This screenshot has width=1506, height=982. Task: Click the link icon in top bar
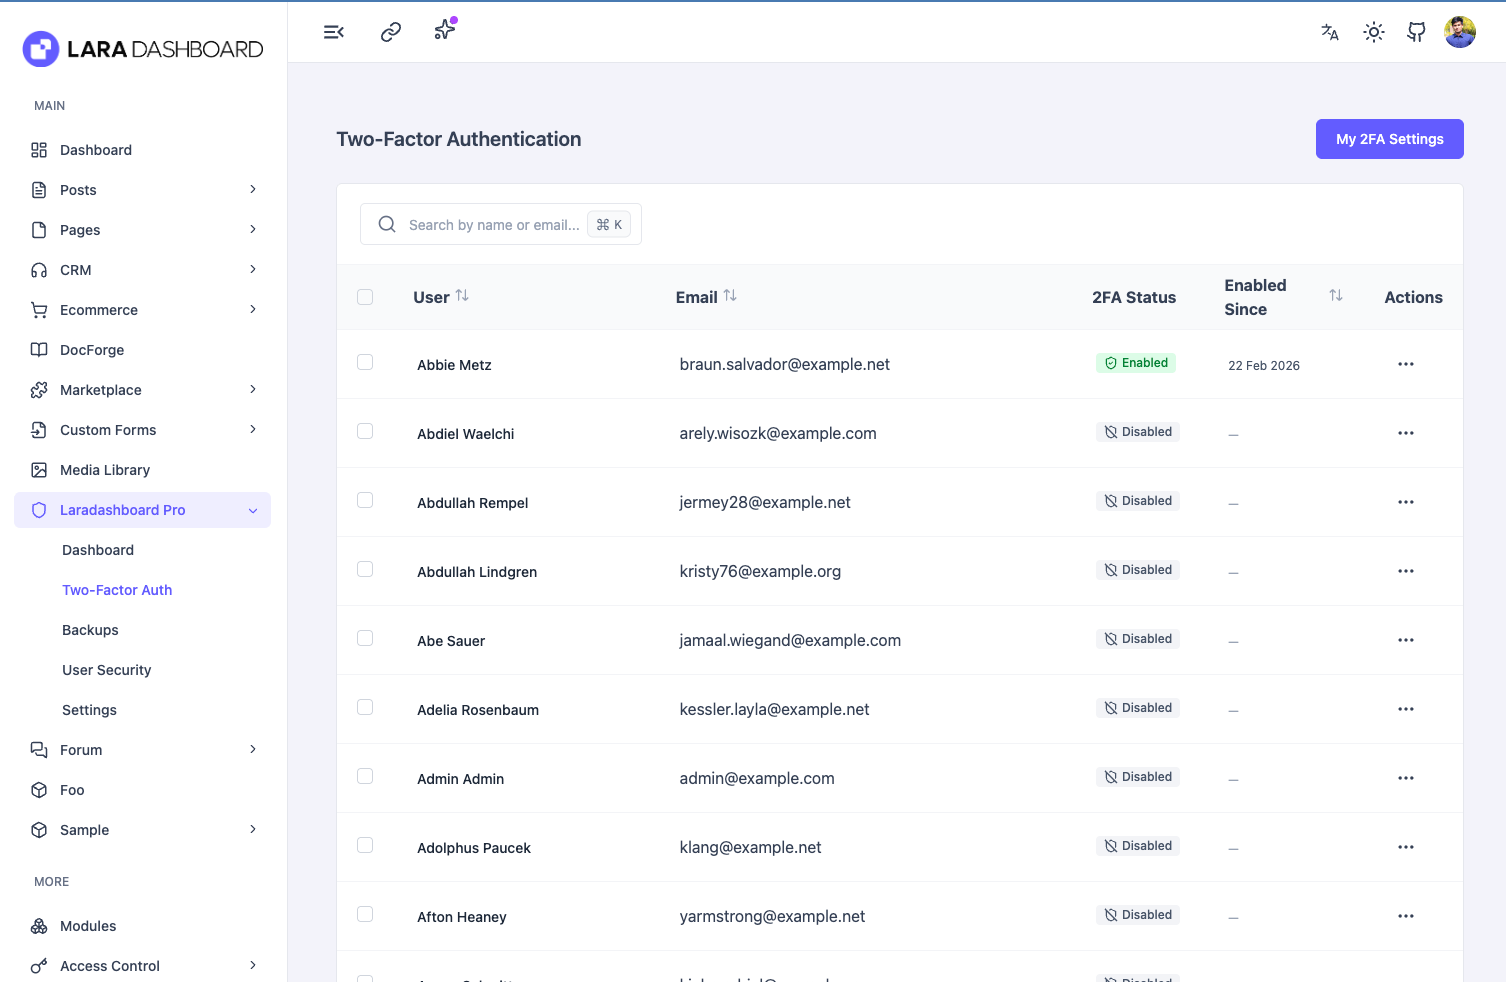click(391, 32)
